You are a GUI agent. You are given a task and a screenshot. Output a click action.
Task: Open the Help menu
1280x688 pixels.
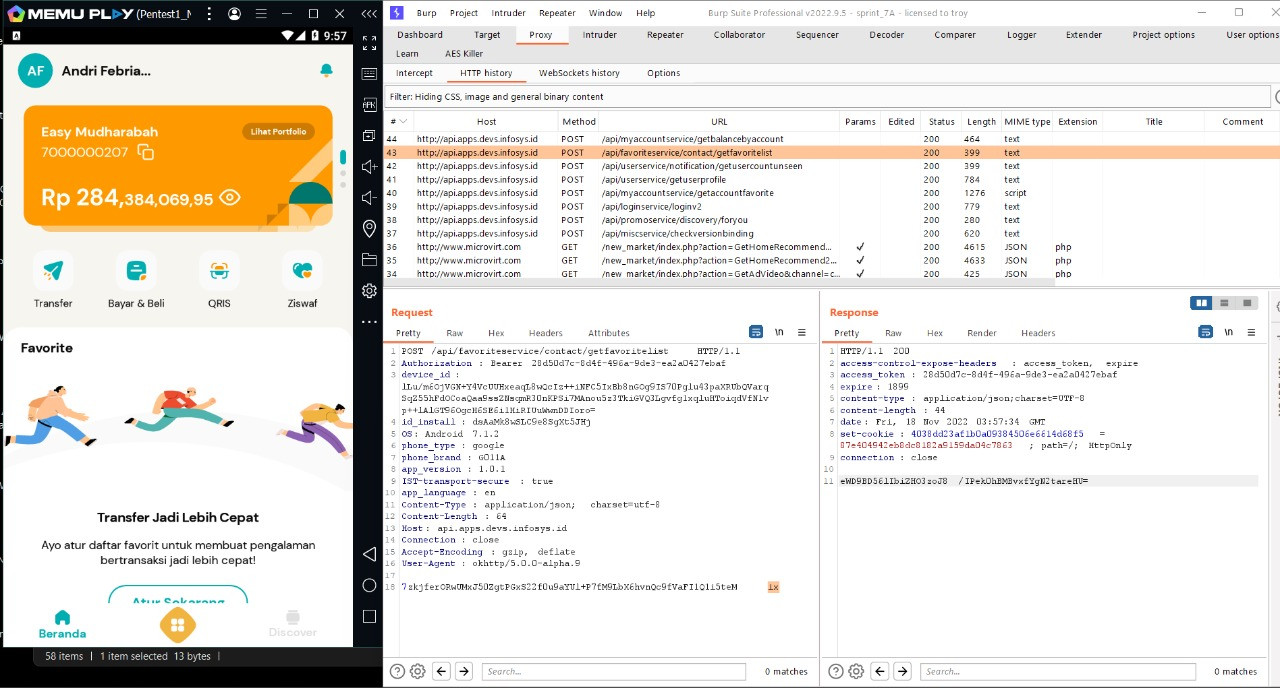click(646, 13)
